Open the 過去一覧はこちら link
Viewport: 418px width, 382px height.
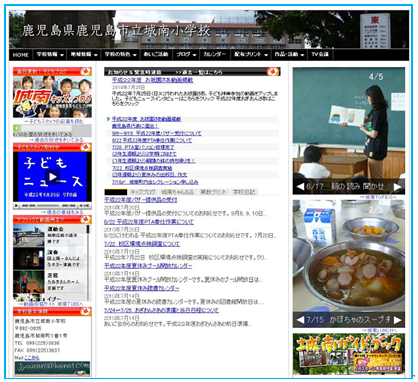tap(199, 72)
